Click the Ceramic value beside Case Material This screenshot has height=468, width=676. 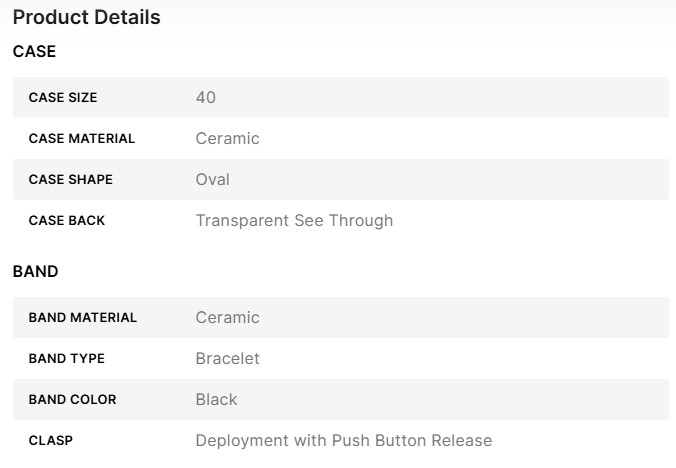coord(227,139)
